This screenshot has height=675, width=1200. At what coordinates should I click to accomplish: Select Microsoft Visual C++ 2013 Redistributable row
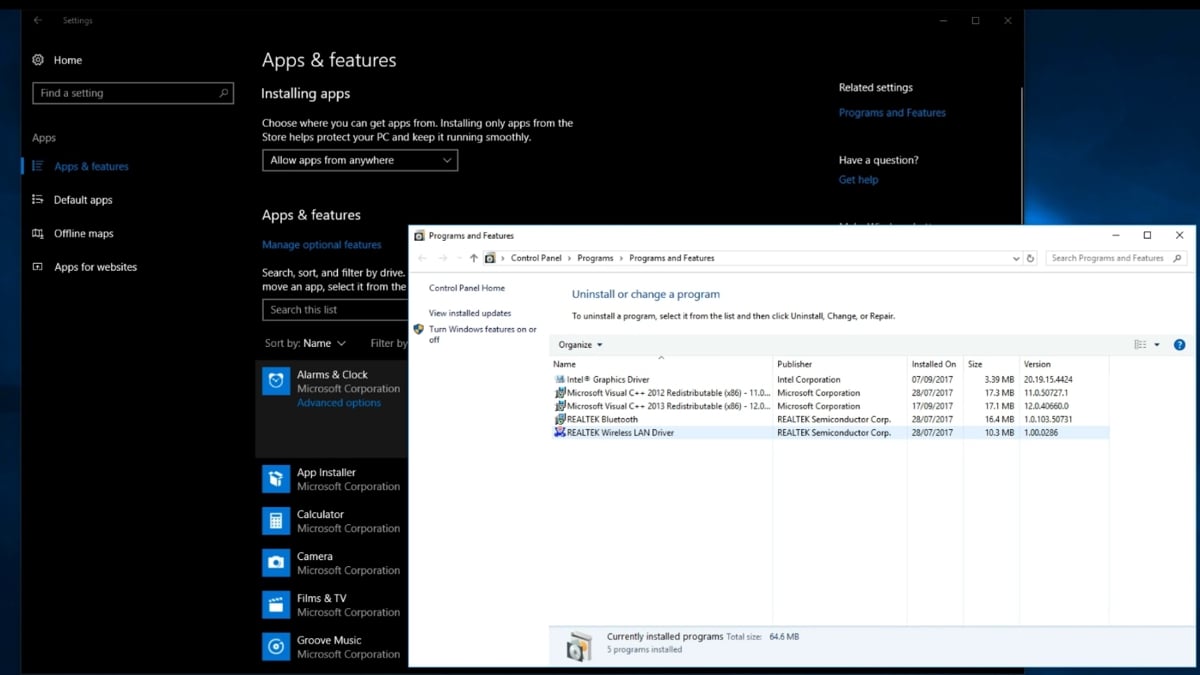[829, 406]
